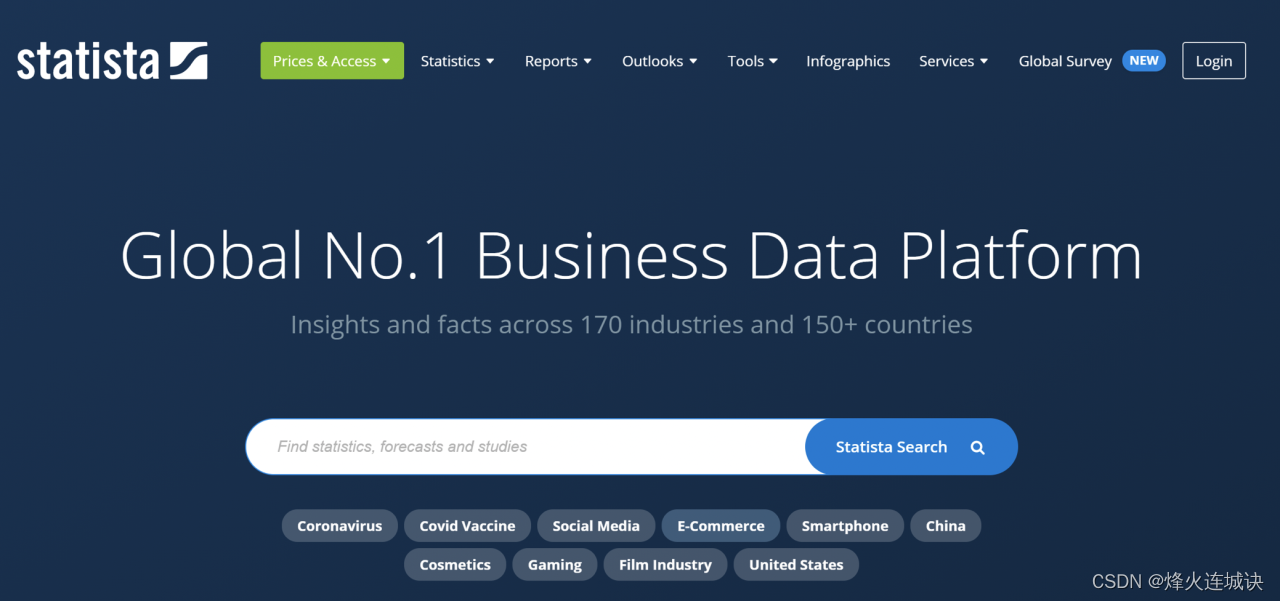Expand the Statistics menu
Viewport: 1280px width, 601px height.
point(457,61)
